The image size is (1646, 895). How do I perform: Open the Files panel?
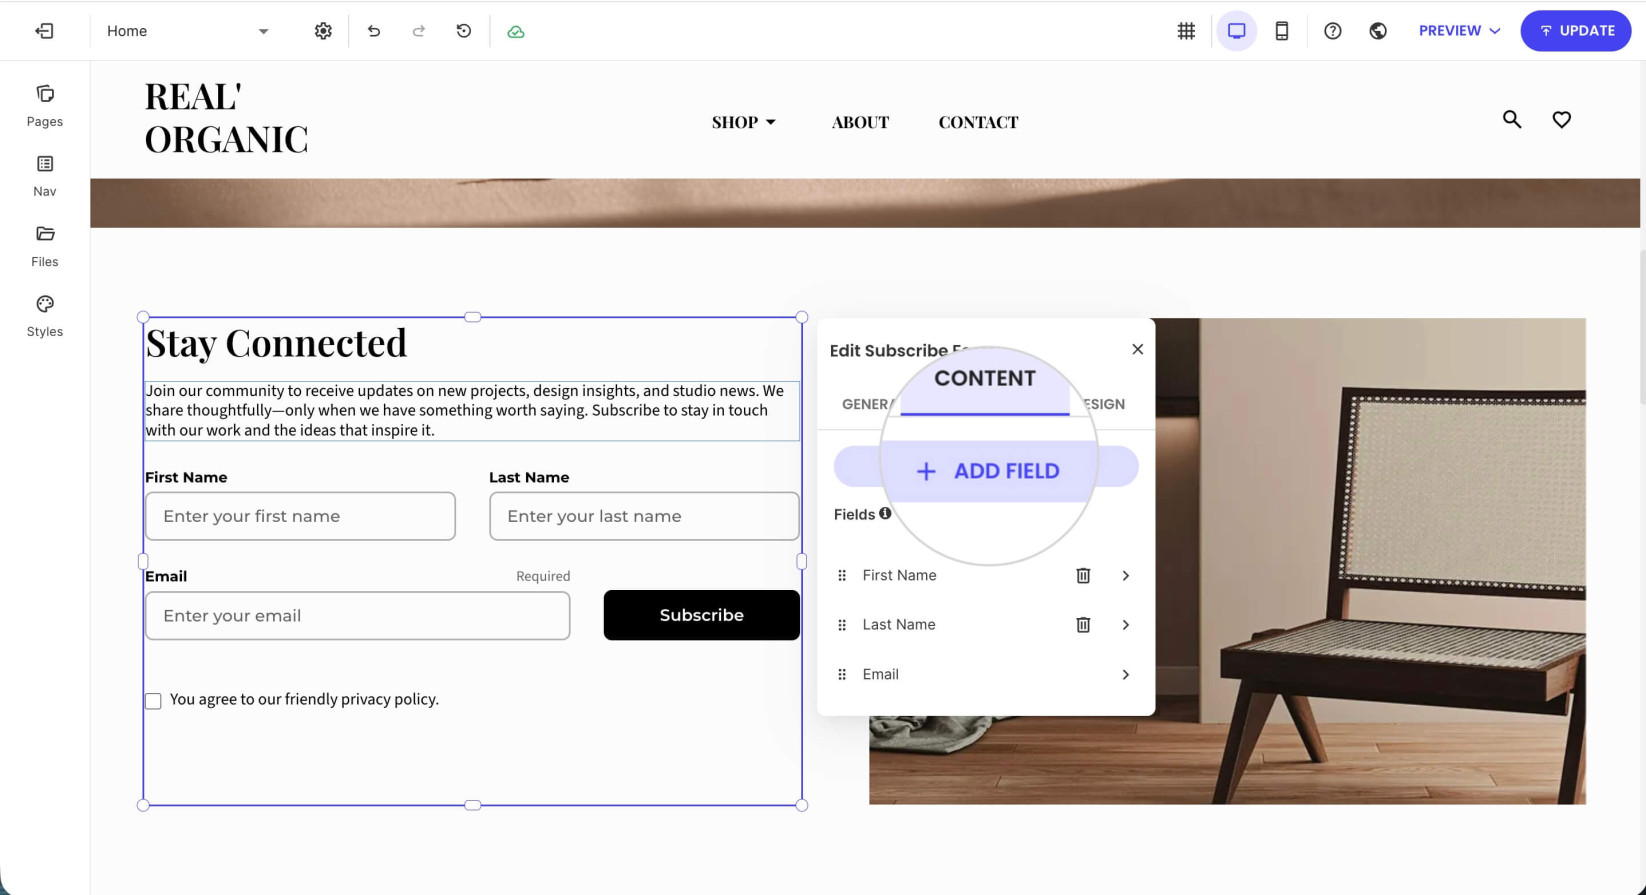[45, 246]
